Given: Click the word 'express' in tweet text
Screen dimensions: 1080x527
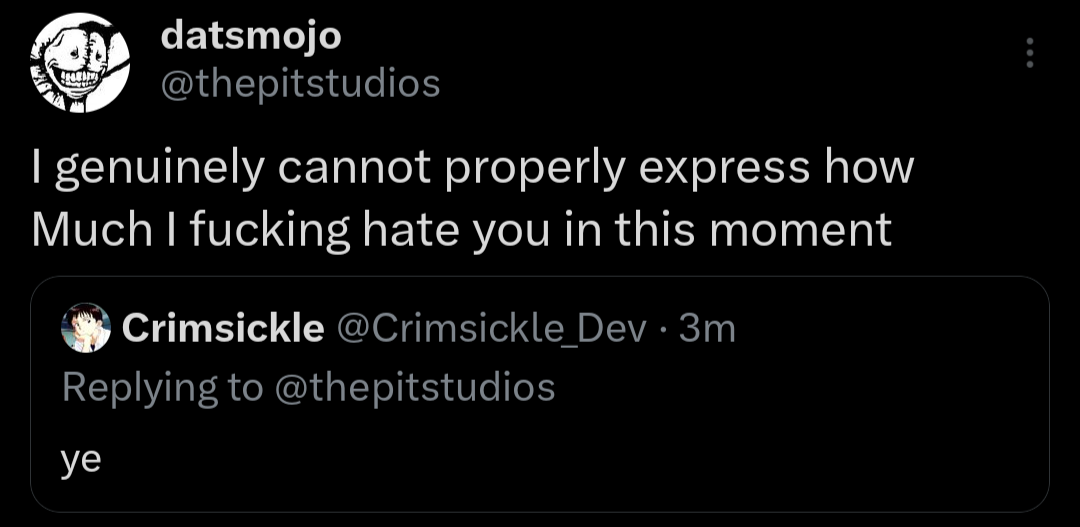Looking at the screenshot, I should tap(724, 169).
